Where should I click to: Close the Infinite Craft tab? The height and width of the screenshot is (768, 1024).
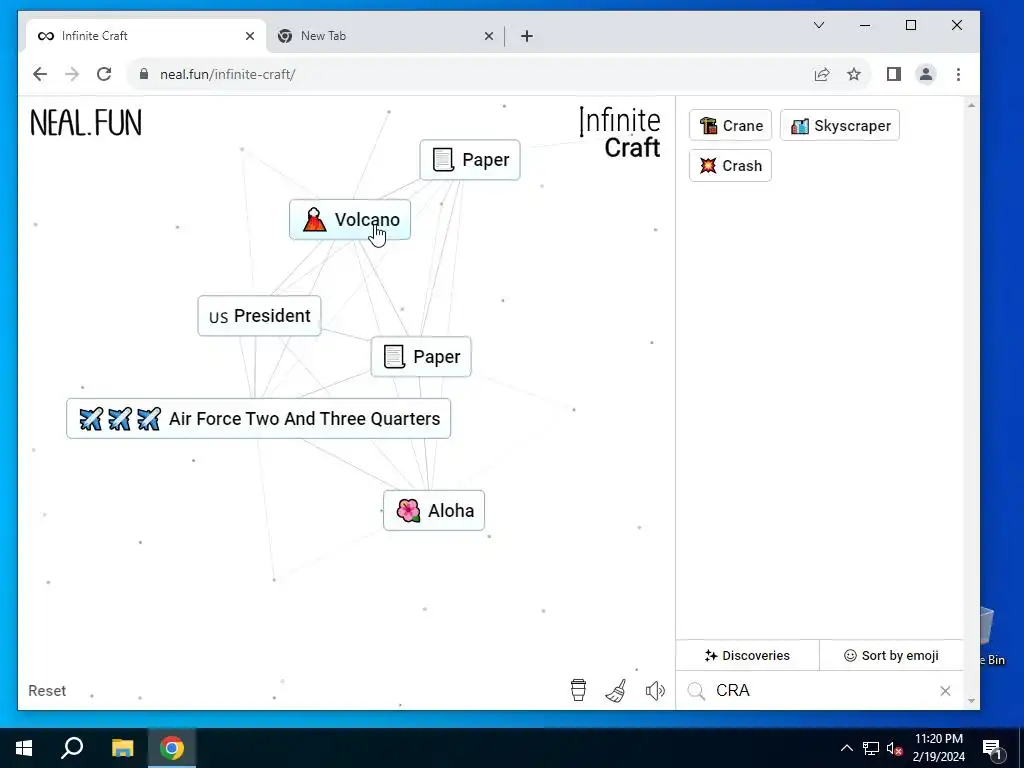[249, 36]
